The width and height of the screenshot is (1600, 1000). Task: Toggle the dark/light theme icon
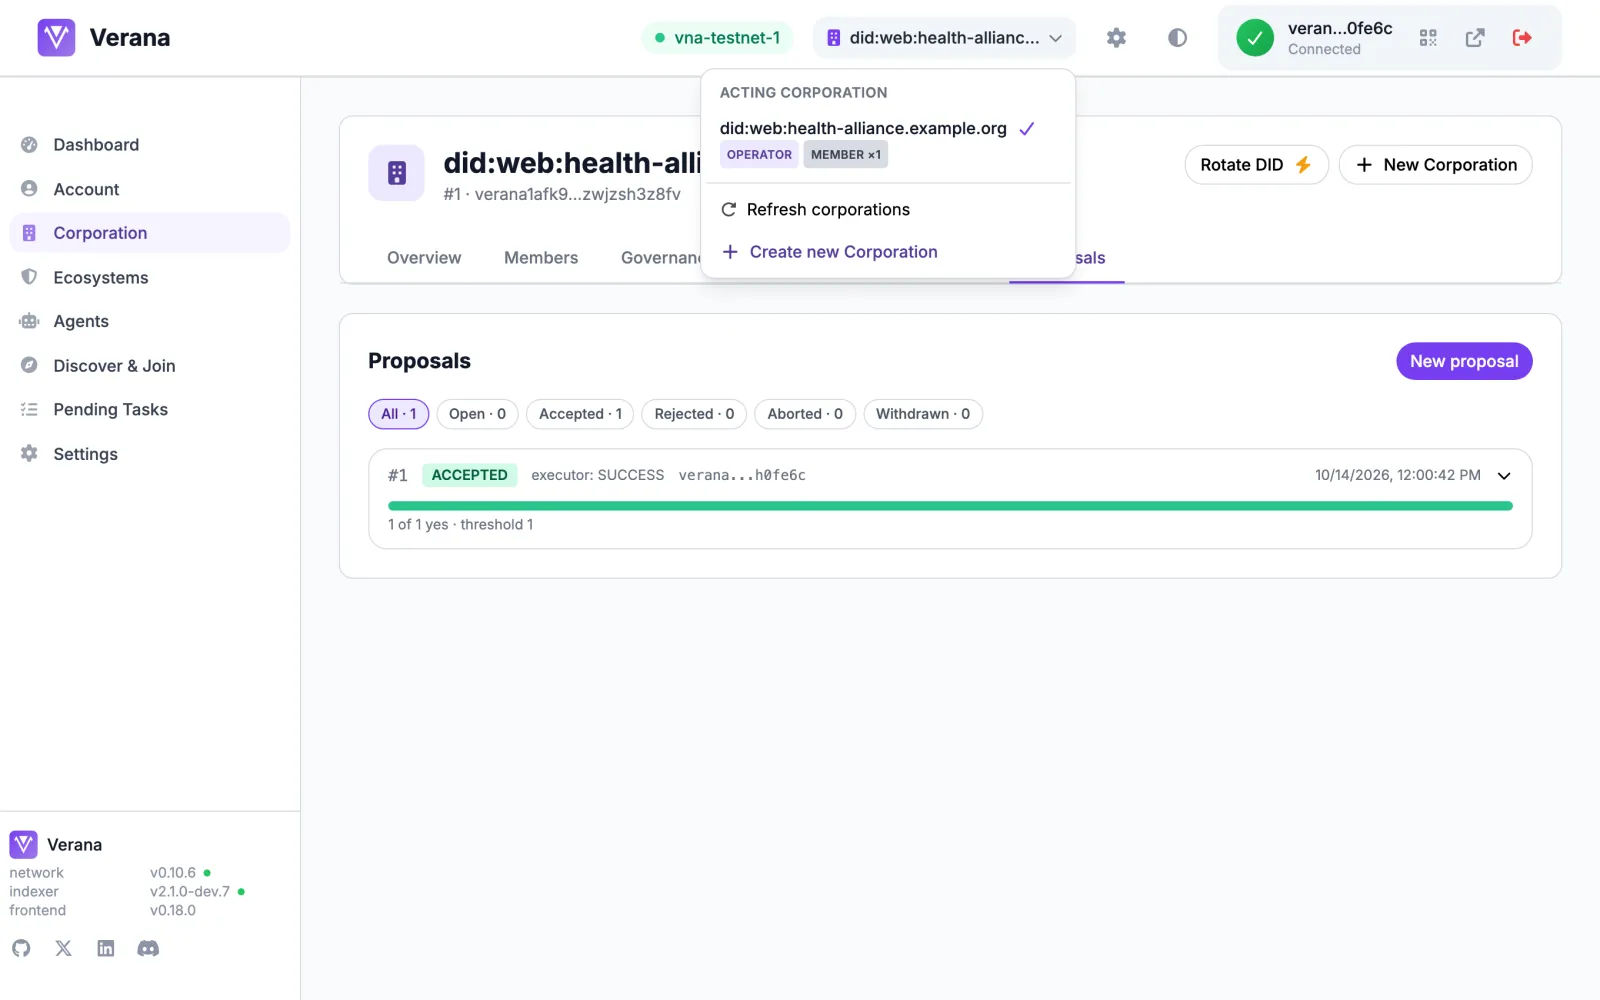click(1177, 38)
